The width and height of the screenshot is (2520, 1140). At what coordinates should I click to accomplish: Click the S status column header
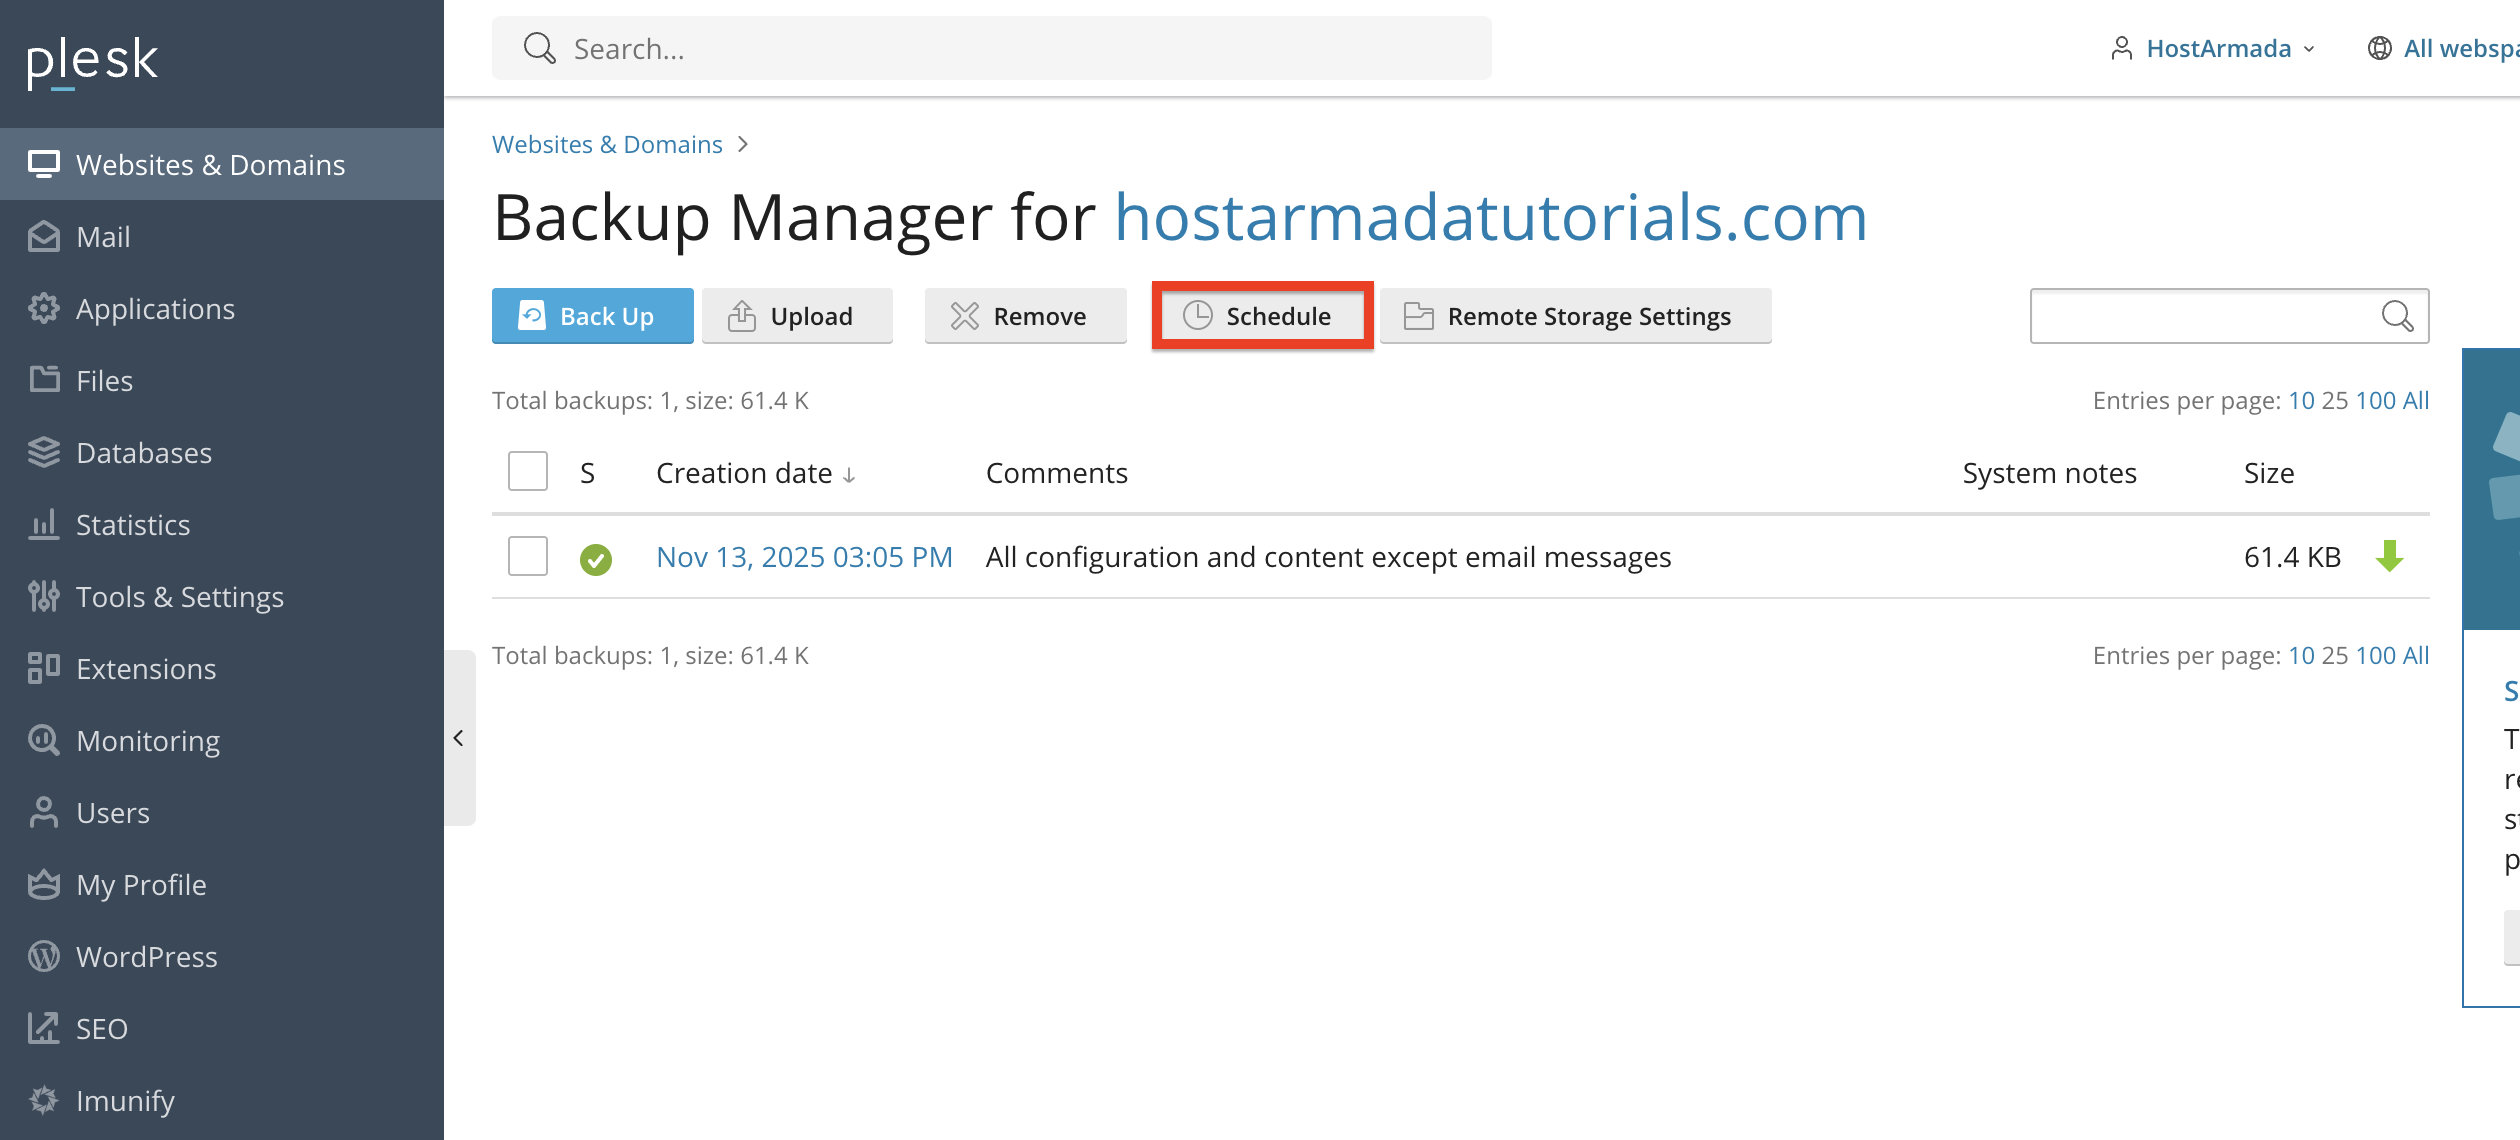[x=587, y=473]
